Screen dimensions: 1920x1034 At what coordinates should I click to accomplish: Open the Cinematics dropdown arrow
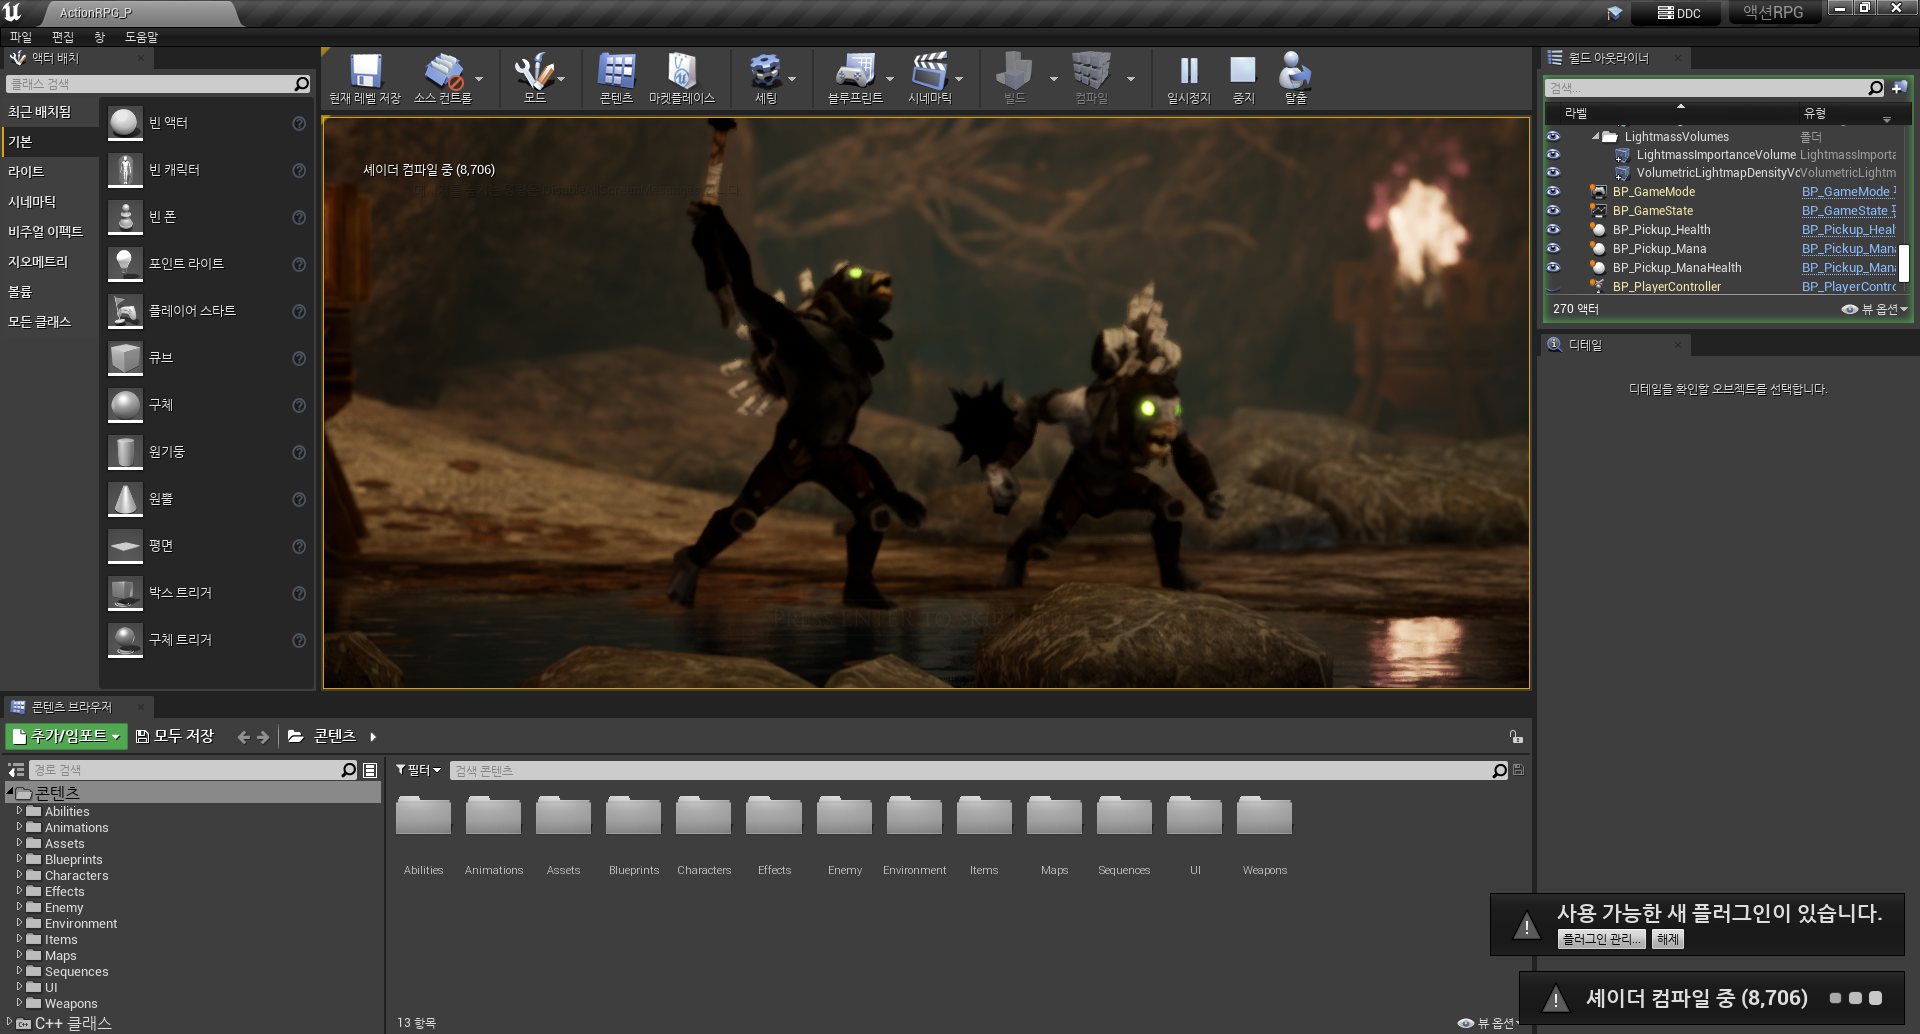(x=959, y=78)
